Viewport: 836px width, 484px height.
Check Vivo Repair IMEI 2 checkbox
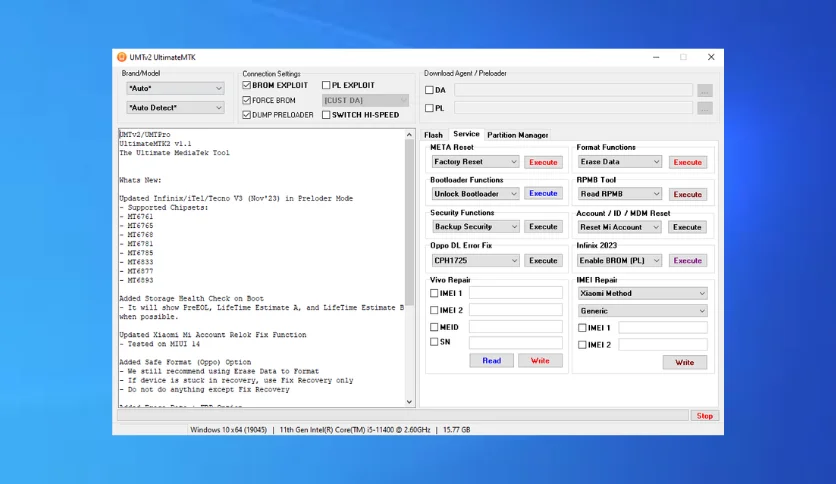tap(434, 310)
